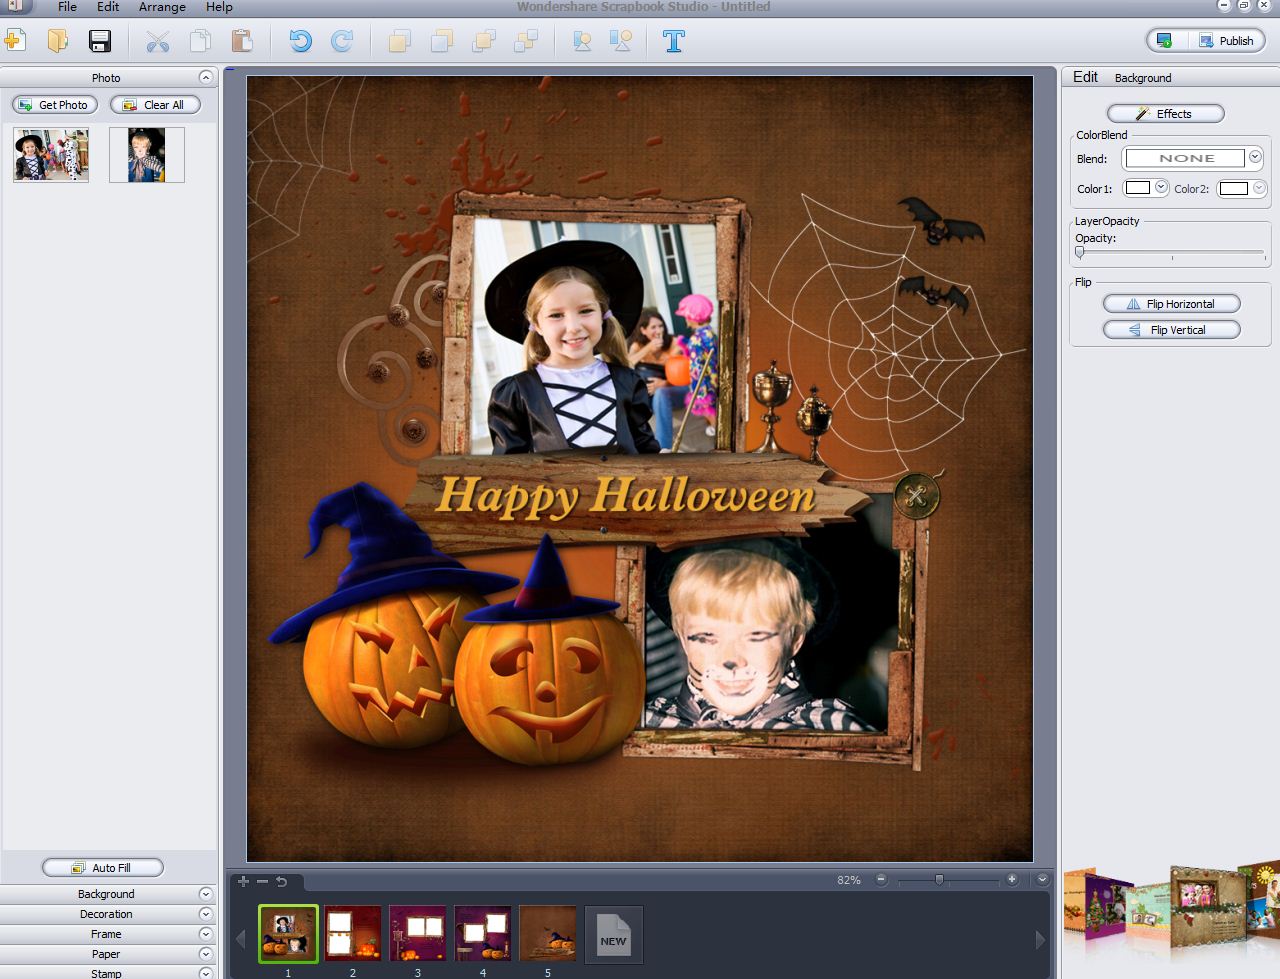Image resolution: width=1280 pixels, height=979 pixels.
Task: Expand the Paper panel
Action: coord(205,954)
